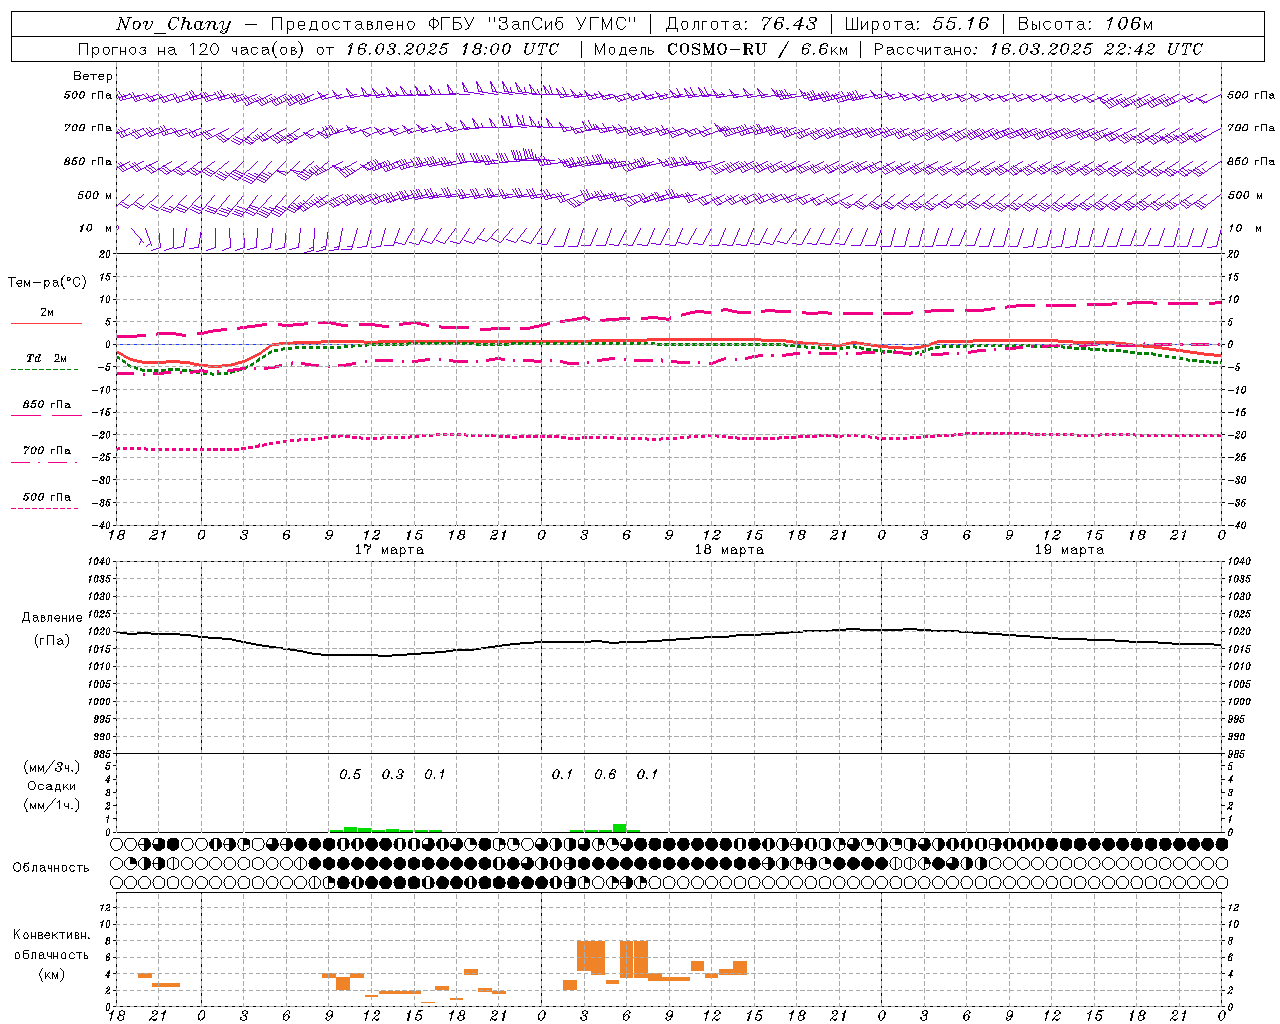Click '850 гПа' in the temperature legend
1280x1024 pixels.
click(x=47, y=405)
